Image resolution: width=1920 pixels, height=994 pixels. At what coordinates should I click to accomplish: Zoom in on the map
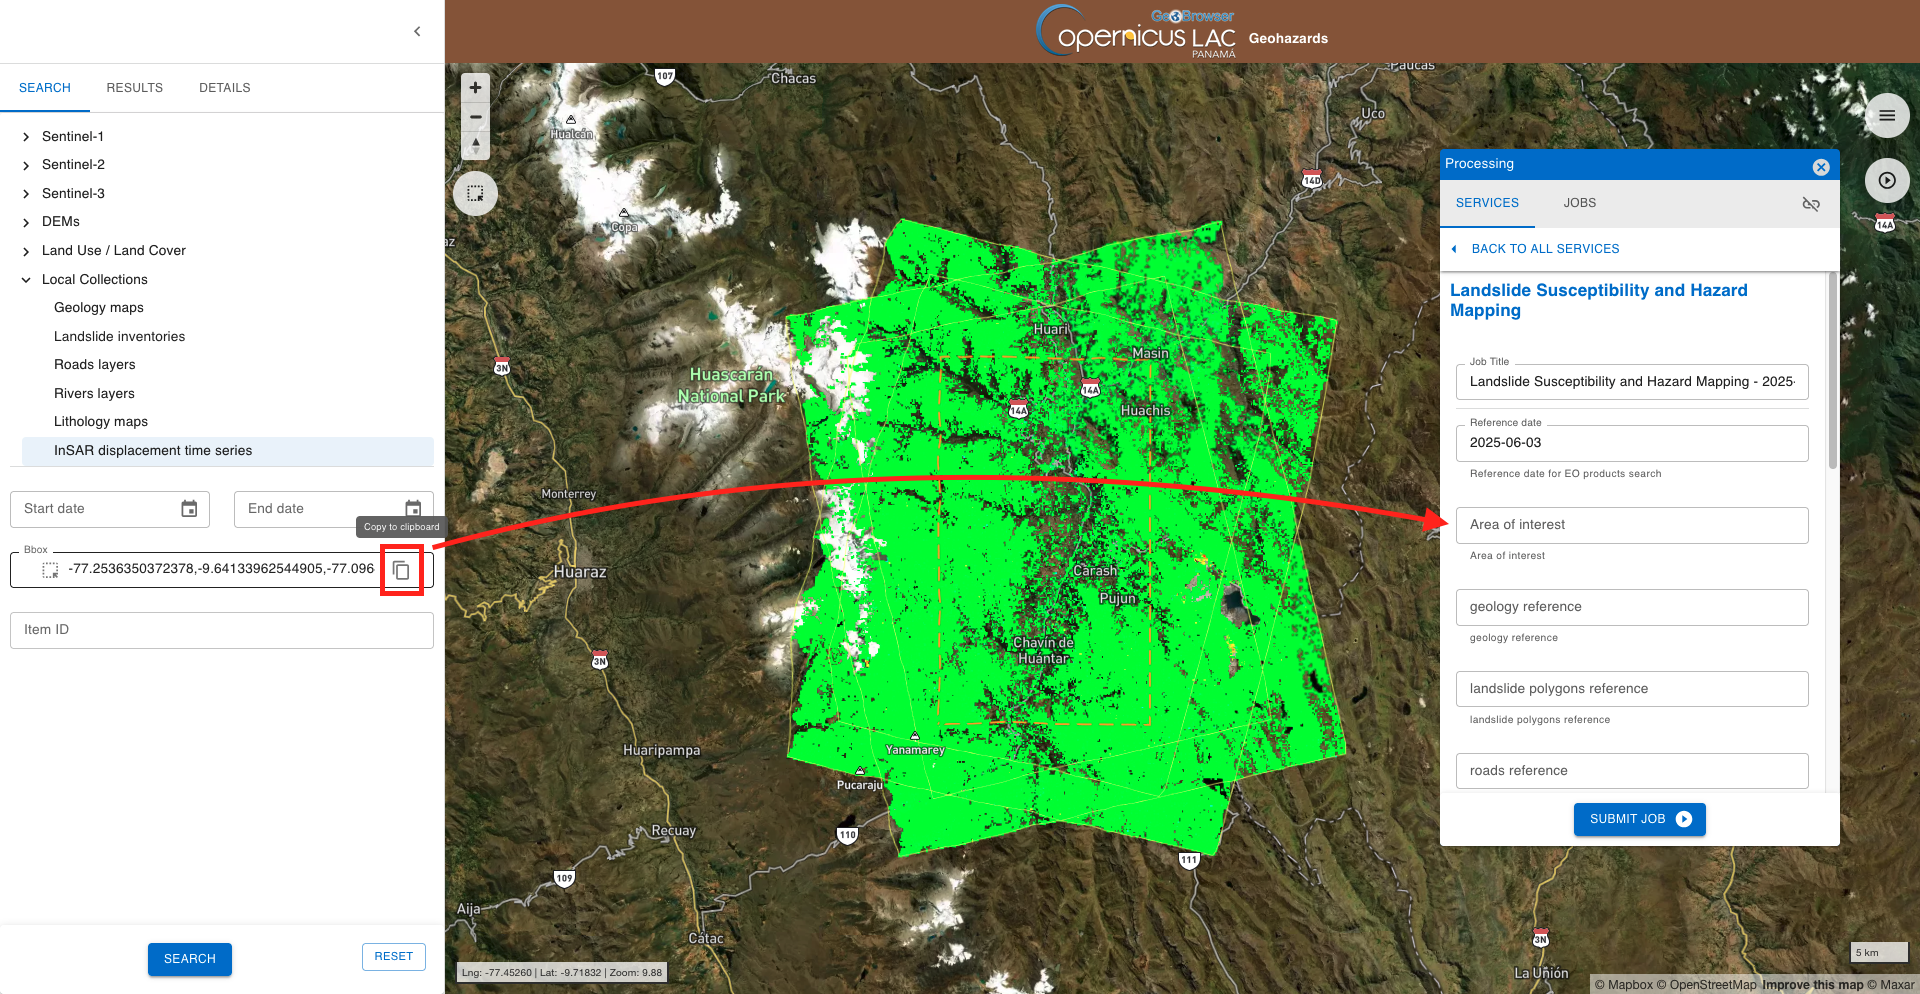(x=476, y=88)
